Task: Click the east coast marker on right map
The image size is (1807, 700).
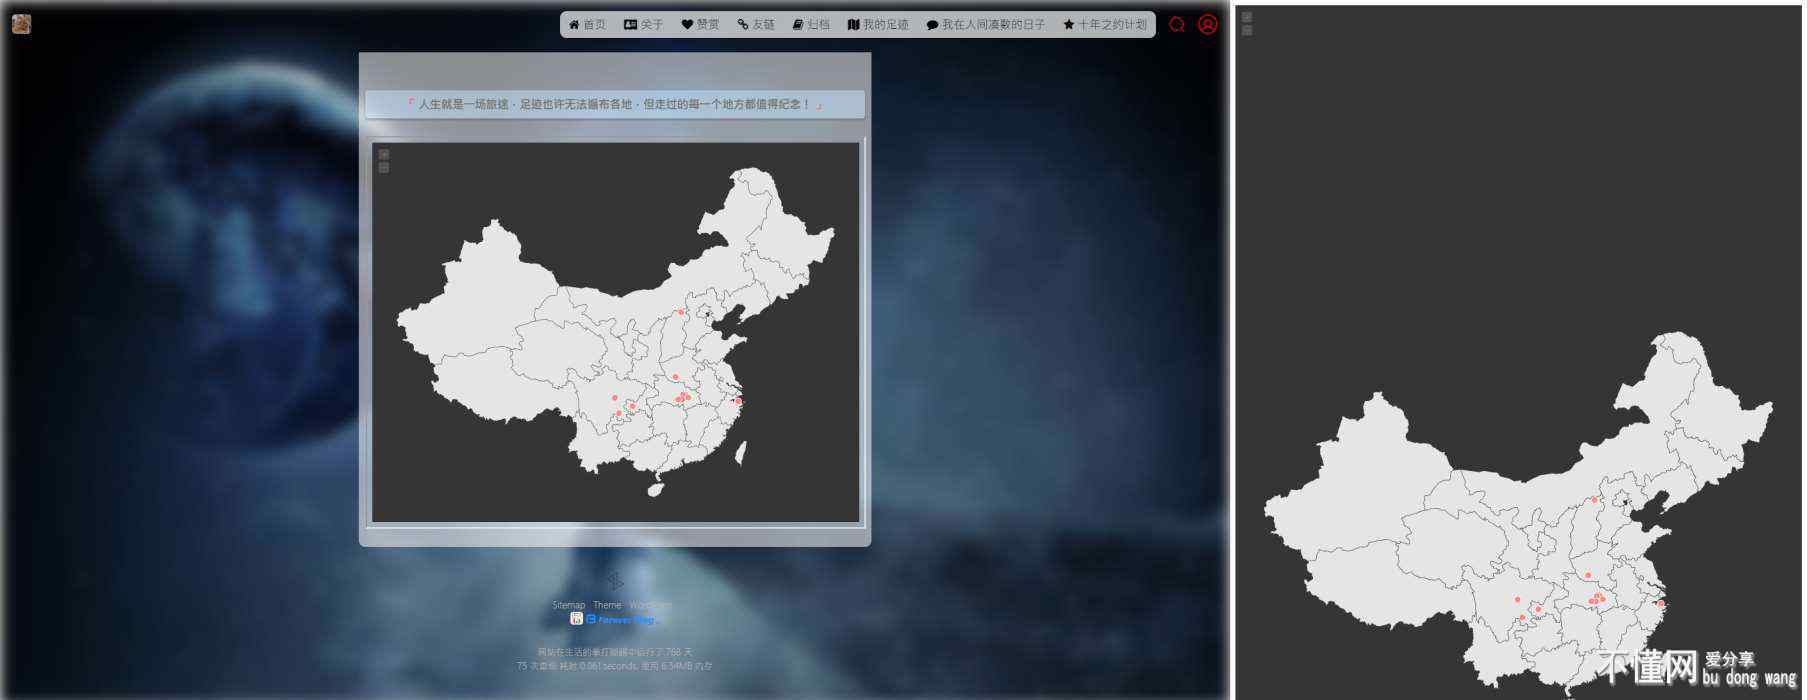Action: point(1661,604)
